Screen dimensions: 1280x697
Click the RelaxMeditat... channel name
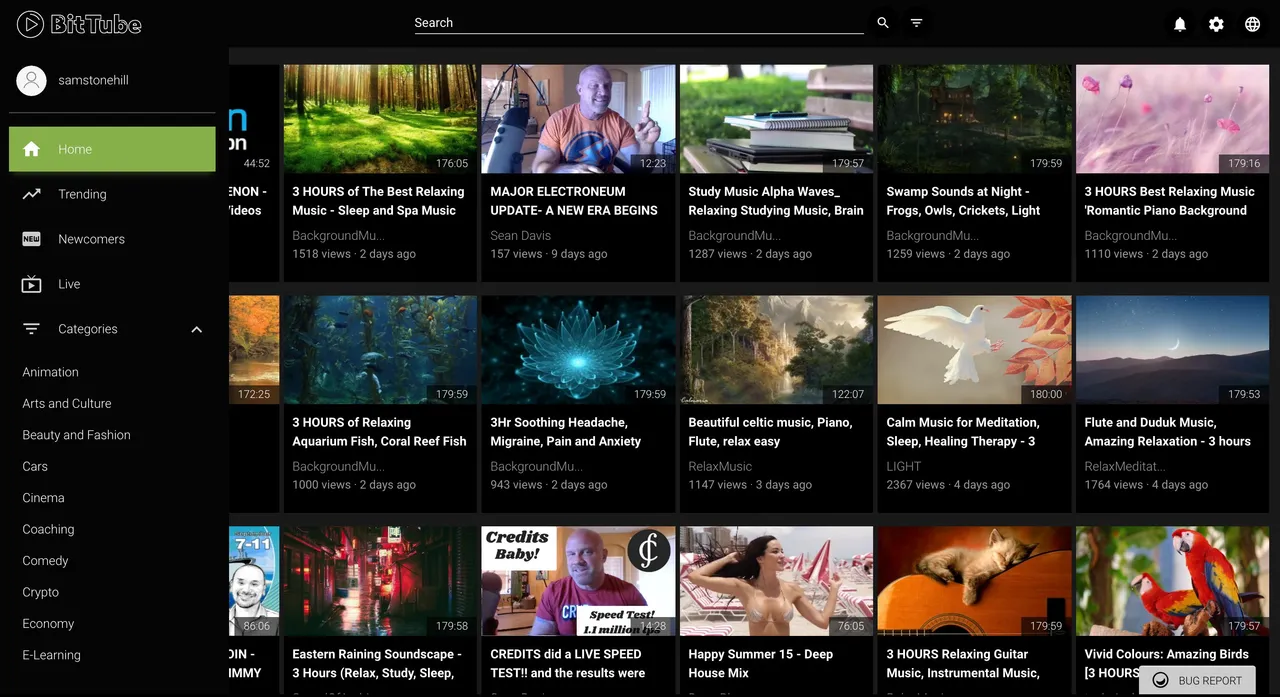tap(1125, 467)
